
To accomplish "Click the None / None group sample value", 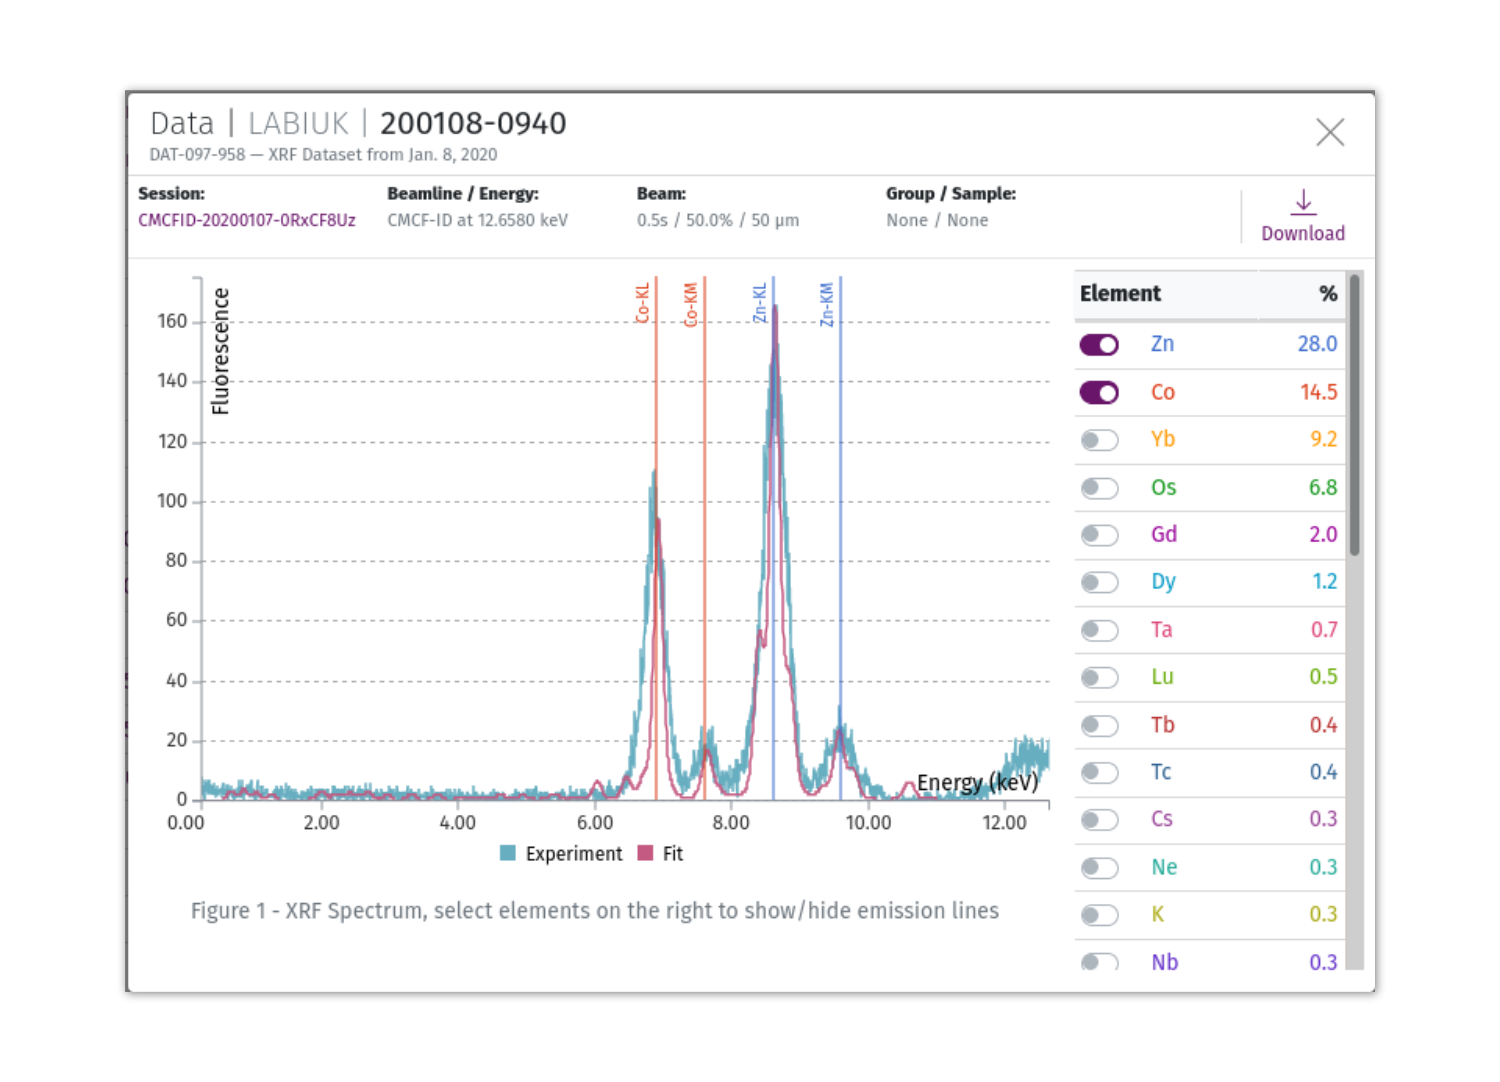I will coord(937,220).
